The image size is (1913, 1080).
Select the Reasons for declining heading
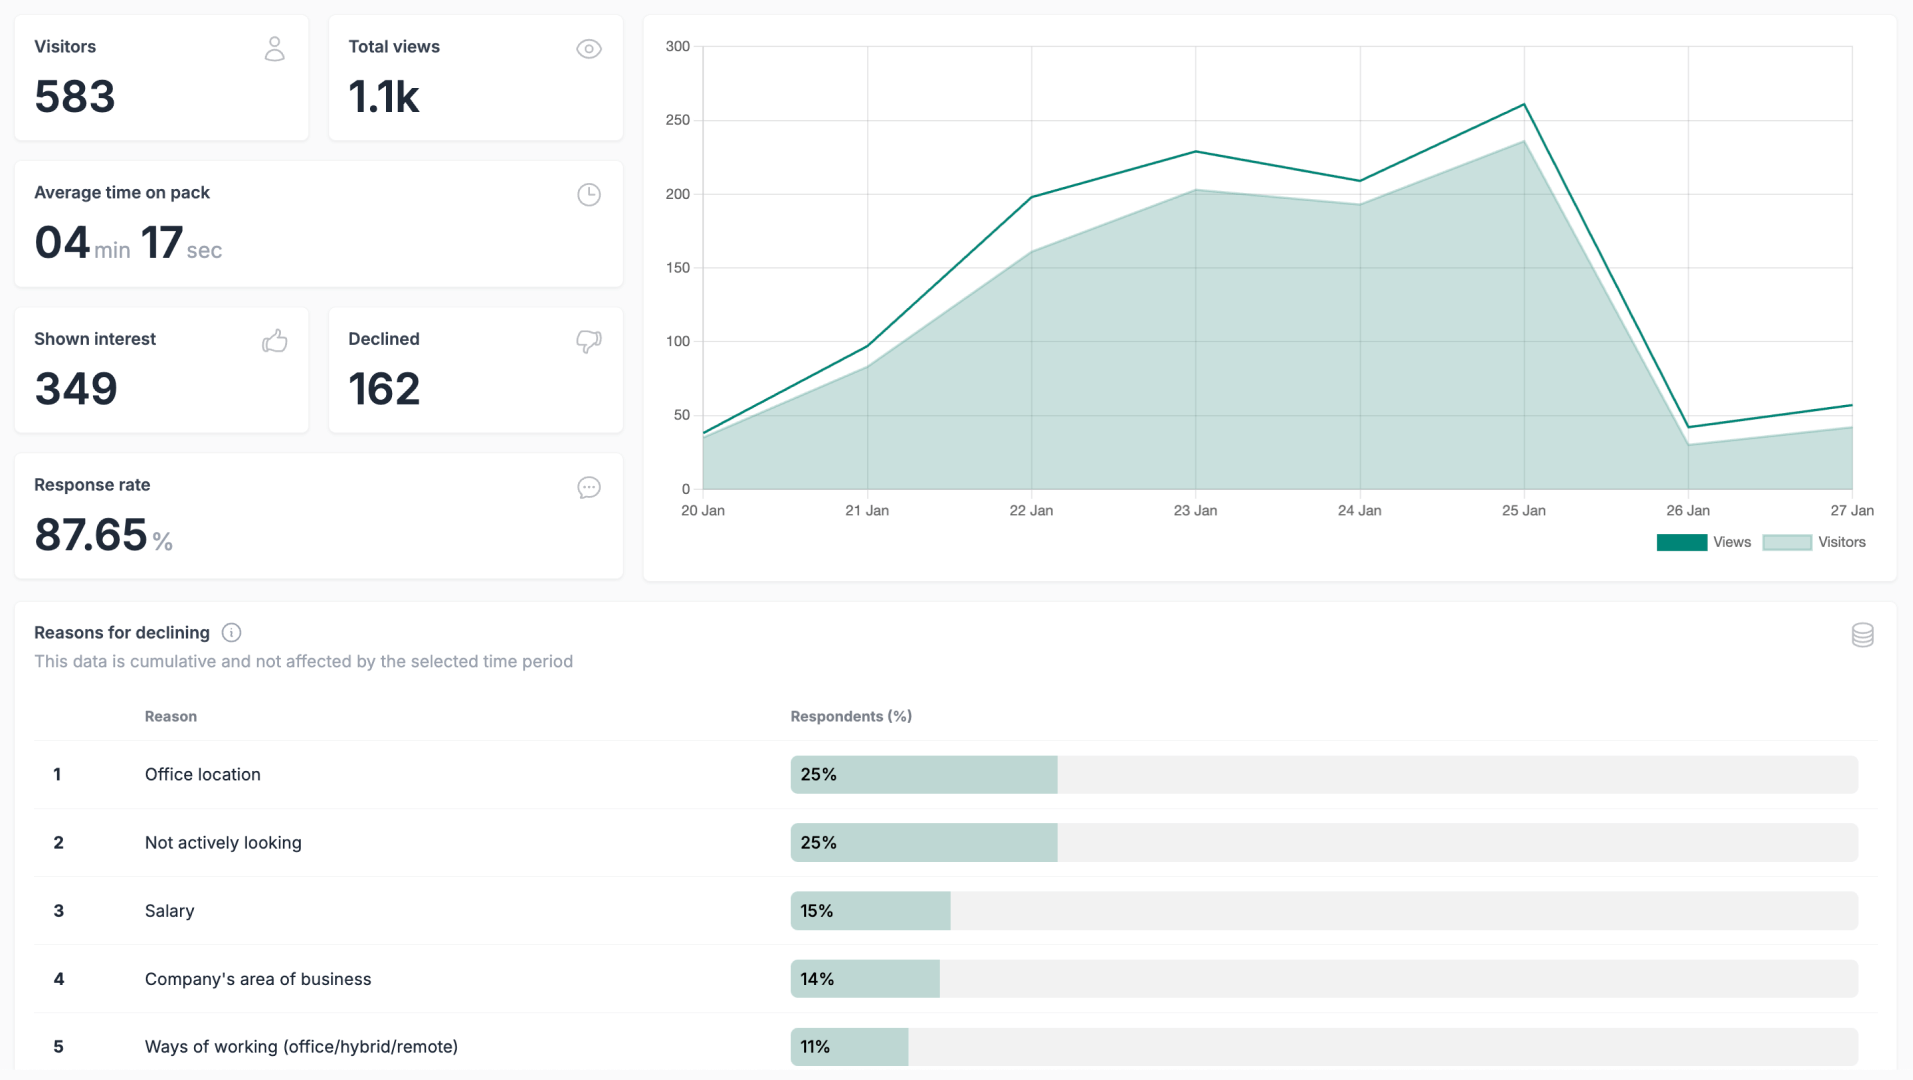(121, 632)
